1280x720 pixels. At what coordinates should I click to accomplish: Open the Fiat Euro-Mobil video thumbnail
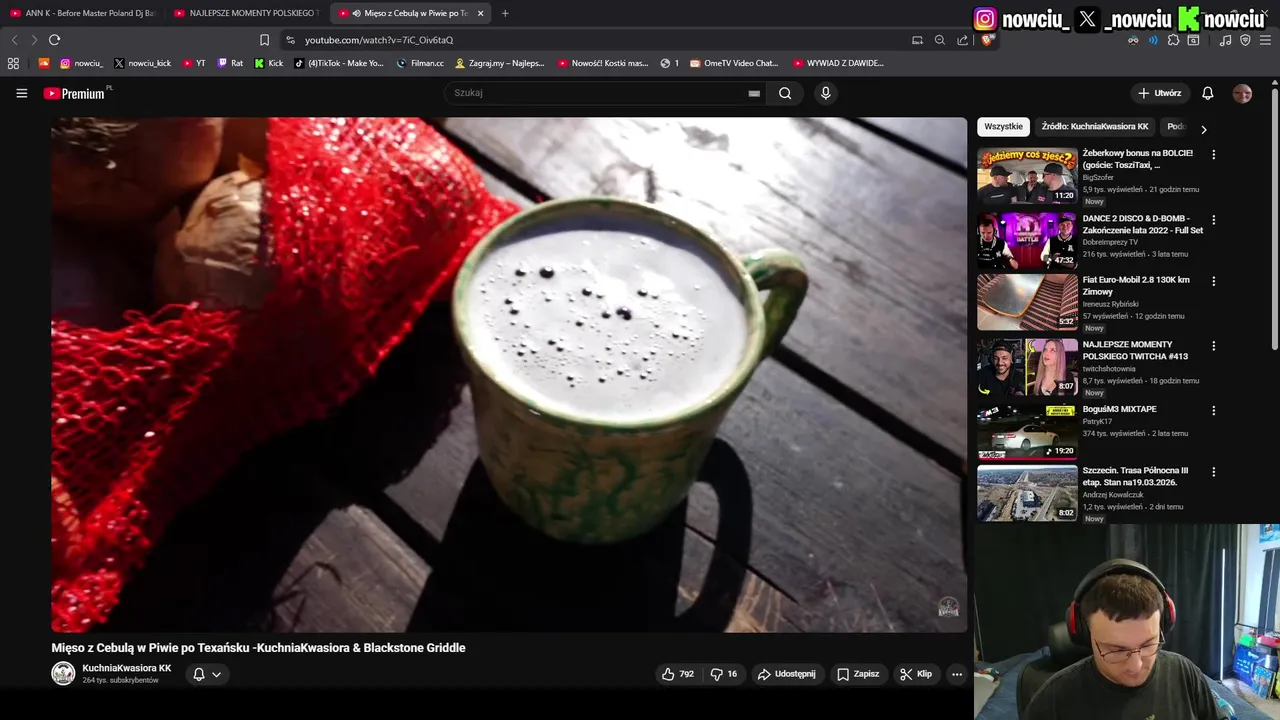point(1027,302)
